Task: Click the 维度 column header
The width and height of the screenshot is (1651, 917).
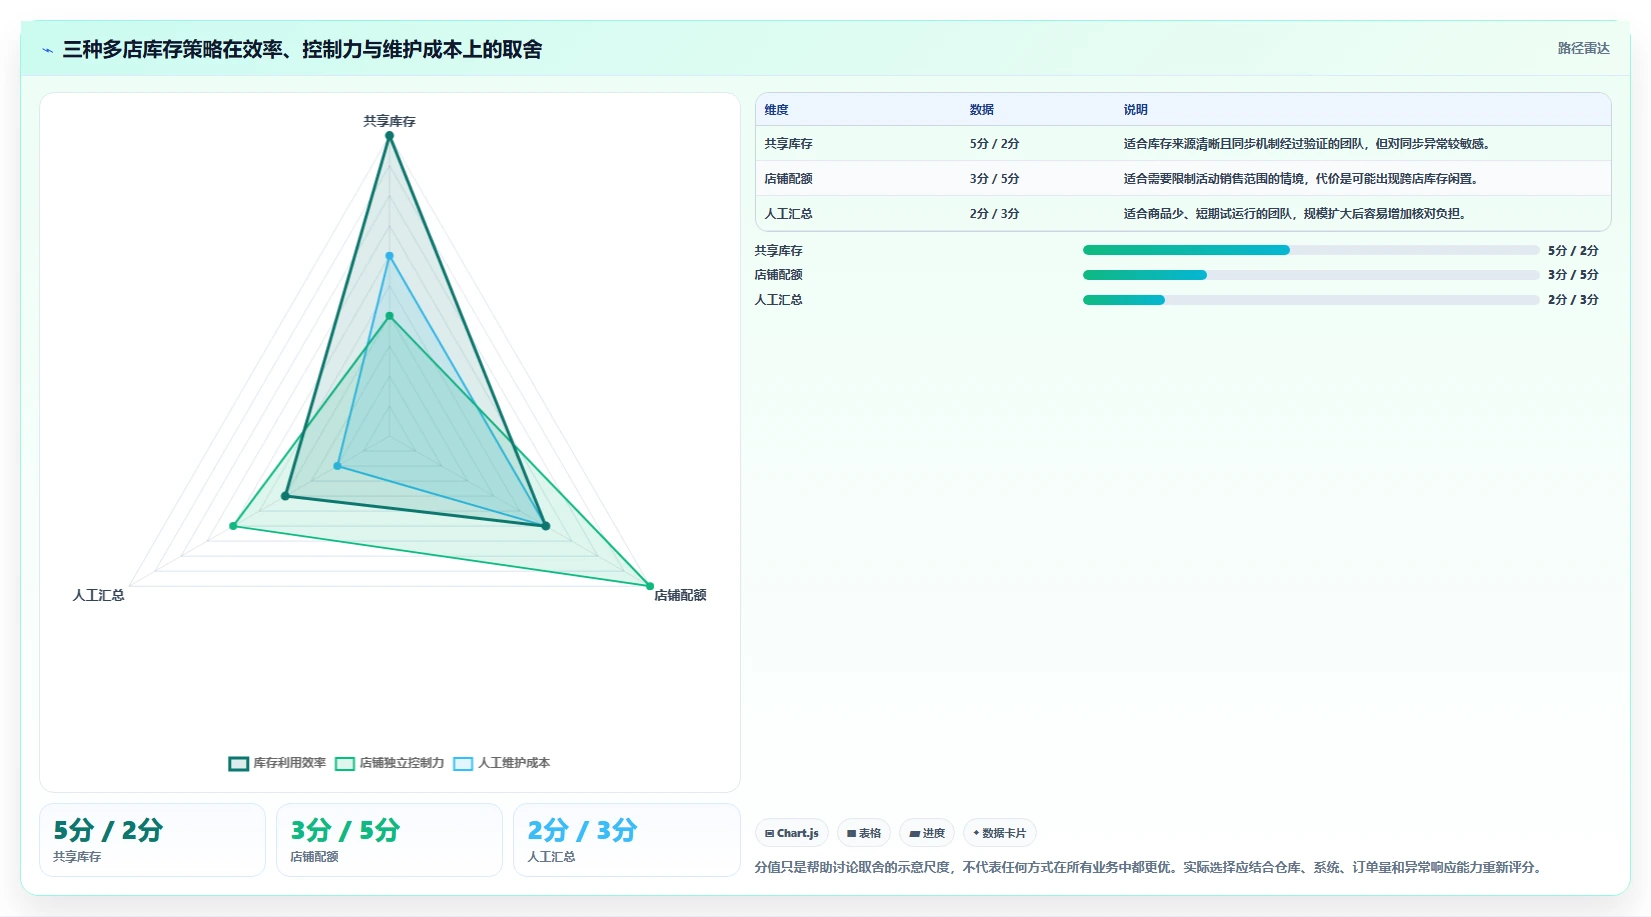Action: click(777, 110)
